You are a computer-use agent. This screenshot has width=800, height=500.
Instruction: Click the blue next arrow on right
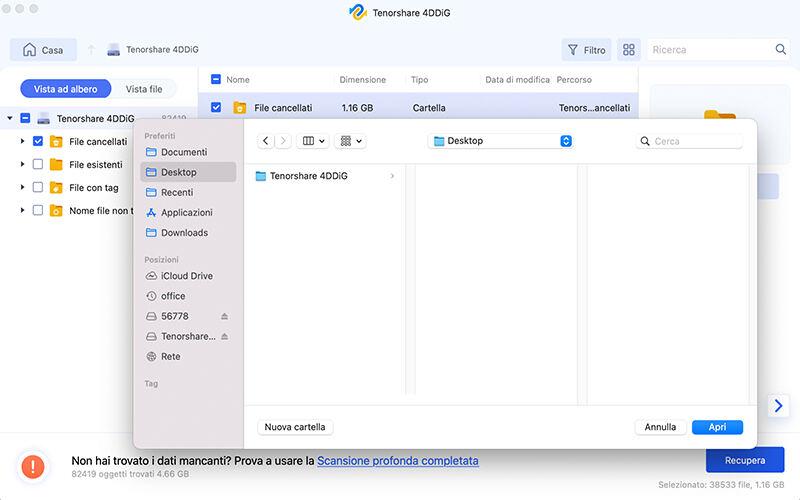click(779, 405)
